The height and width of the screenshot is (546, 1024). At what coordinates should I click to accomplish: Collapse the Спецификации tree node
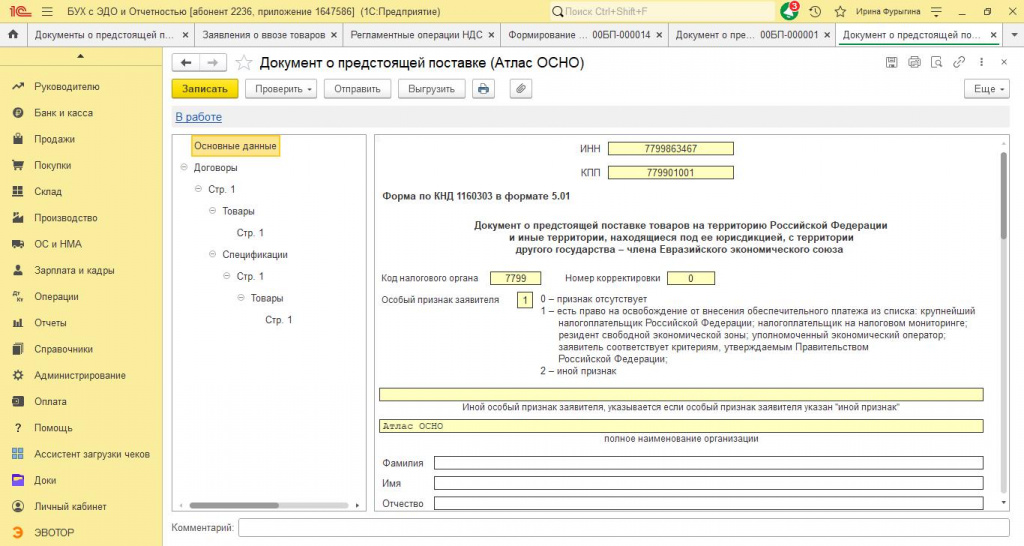pos(213,255)
